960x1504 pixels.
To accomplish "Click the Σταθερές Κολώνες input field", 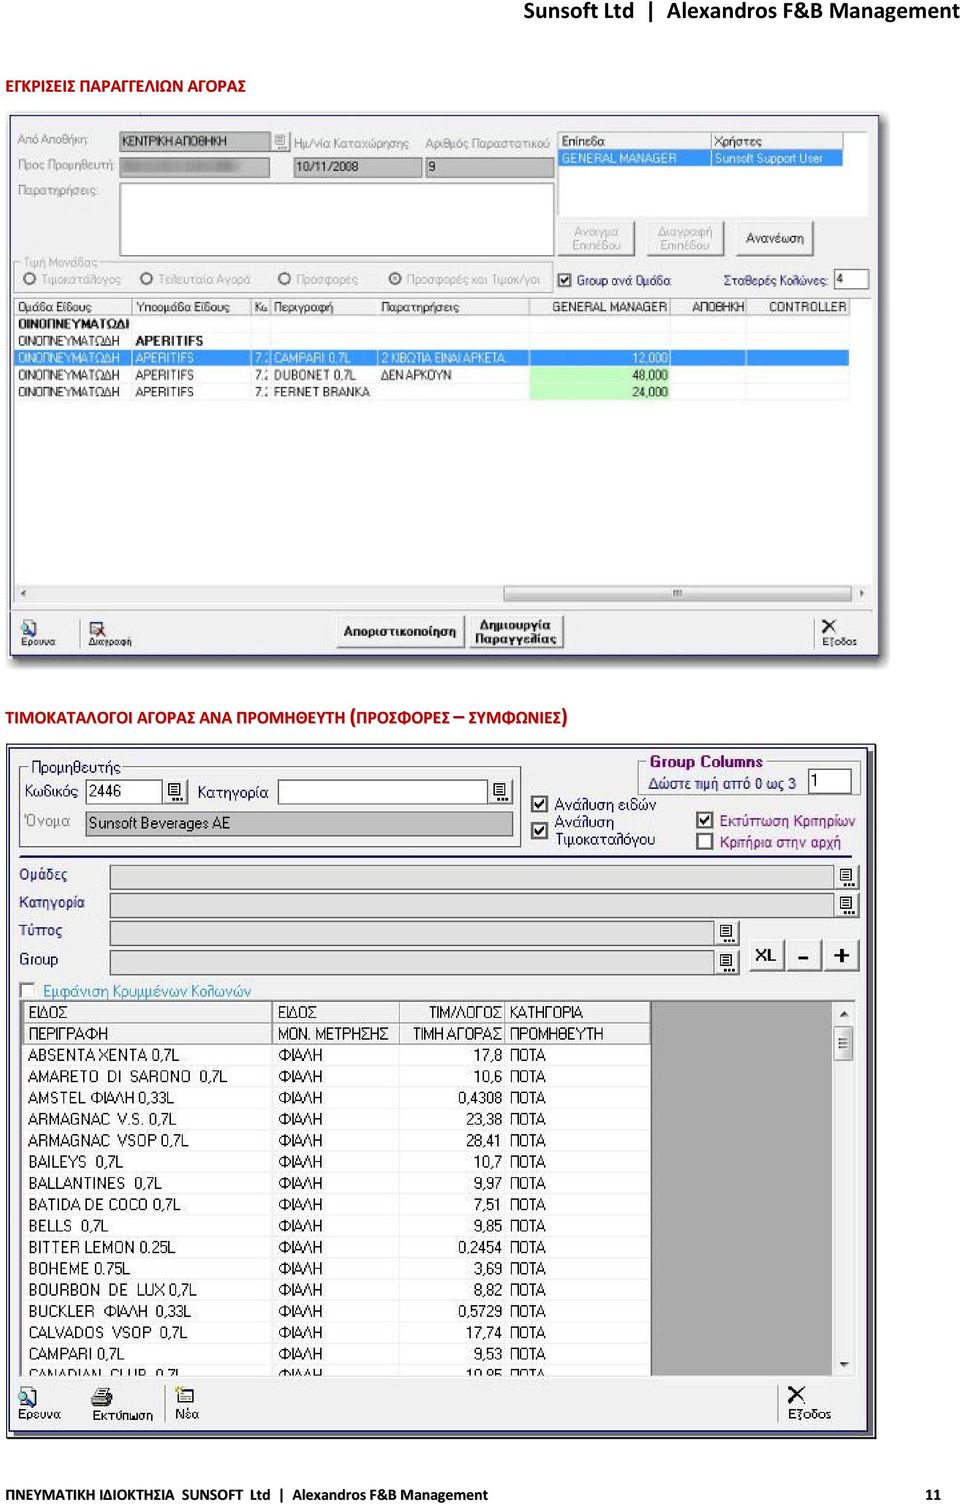I will [851, 279].
